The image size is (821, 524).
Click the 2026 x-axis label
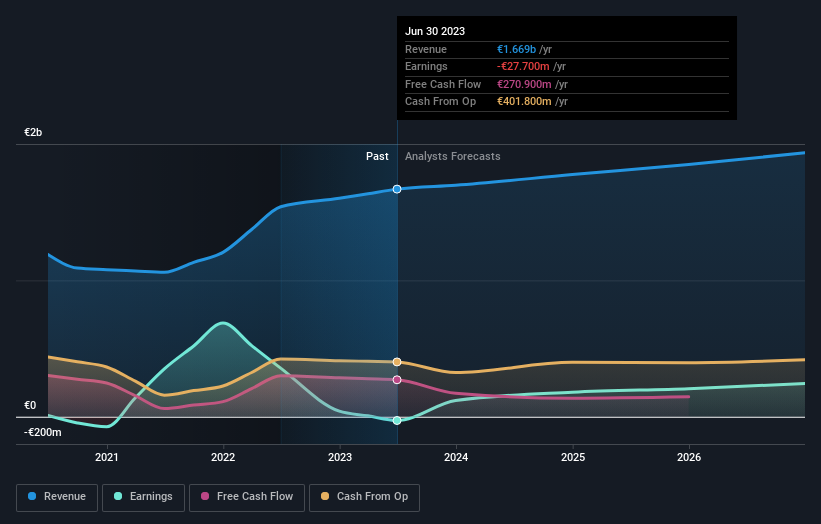(689, 457)
